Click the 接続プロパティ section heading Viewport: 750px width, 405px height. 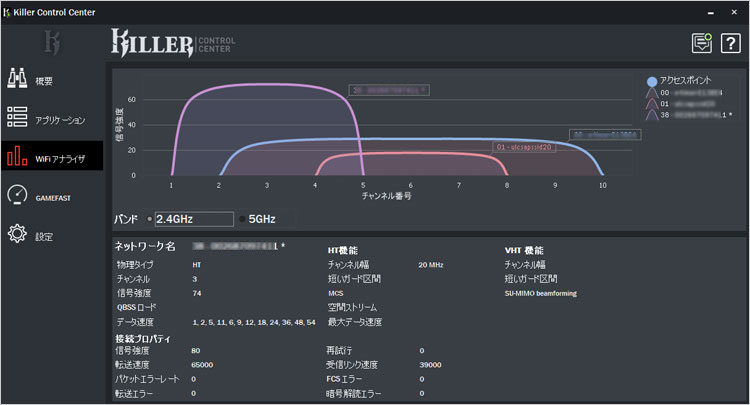click(x=143, y=339)
